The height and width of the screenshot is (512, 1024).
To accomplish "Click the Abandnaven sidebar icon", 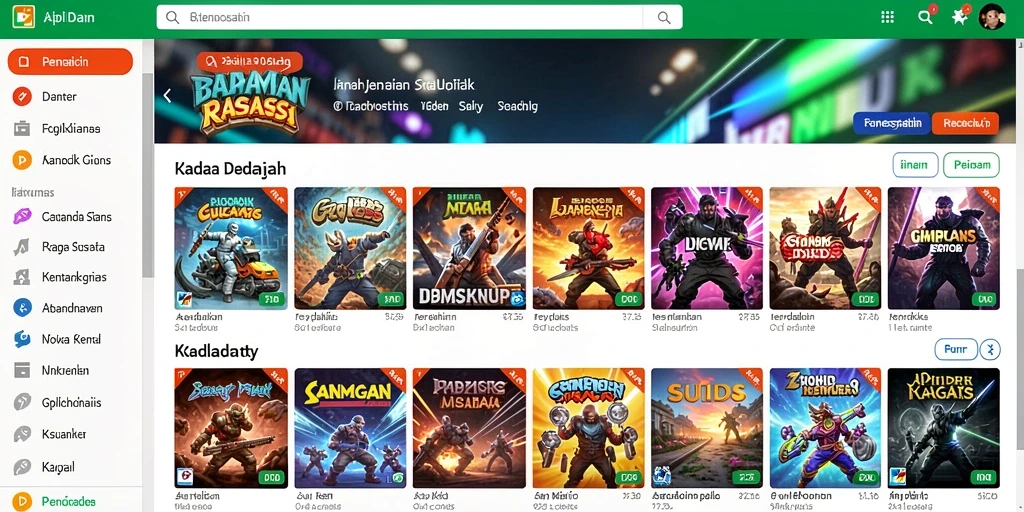I will pyautogui.click(x=22, y=308).
